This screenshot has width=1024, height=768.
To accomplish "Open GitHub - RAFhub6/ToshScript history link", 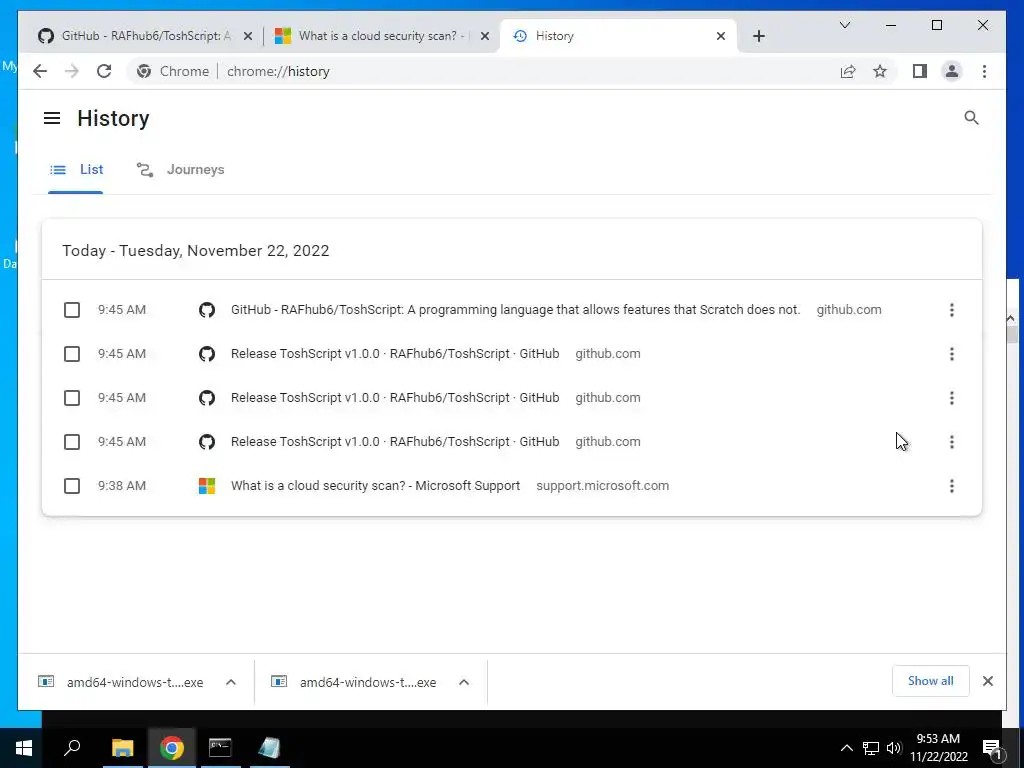I will [515, 310].
